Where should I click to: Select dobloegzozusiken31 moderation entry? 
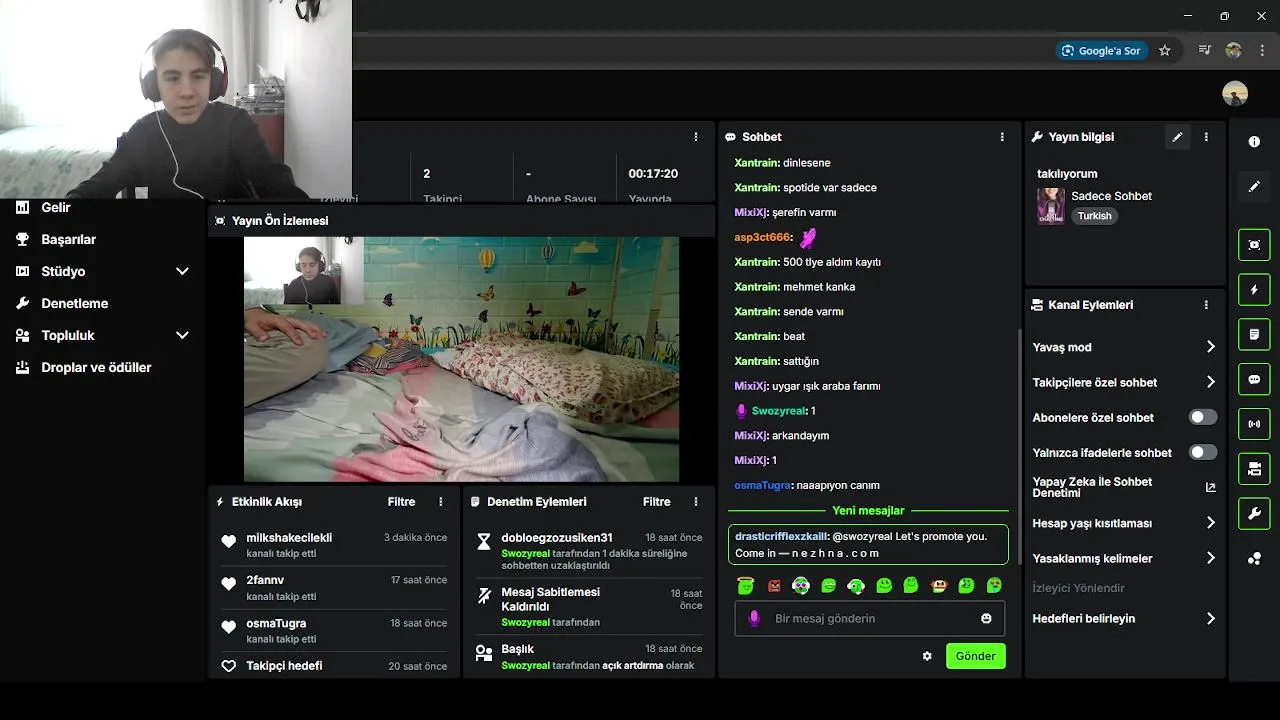click(591, 551)
